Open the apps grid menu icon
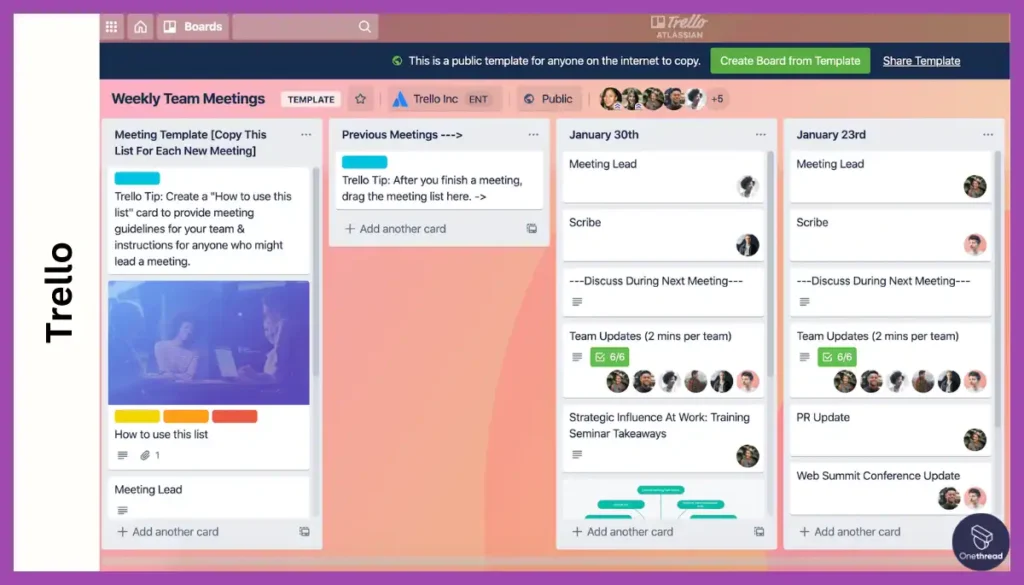Viewport: 1024px width, 585px height. tap(112, 27)
